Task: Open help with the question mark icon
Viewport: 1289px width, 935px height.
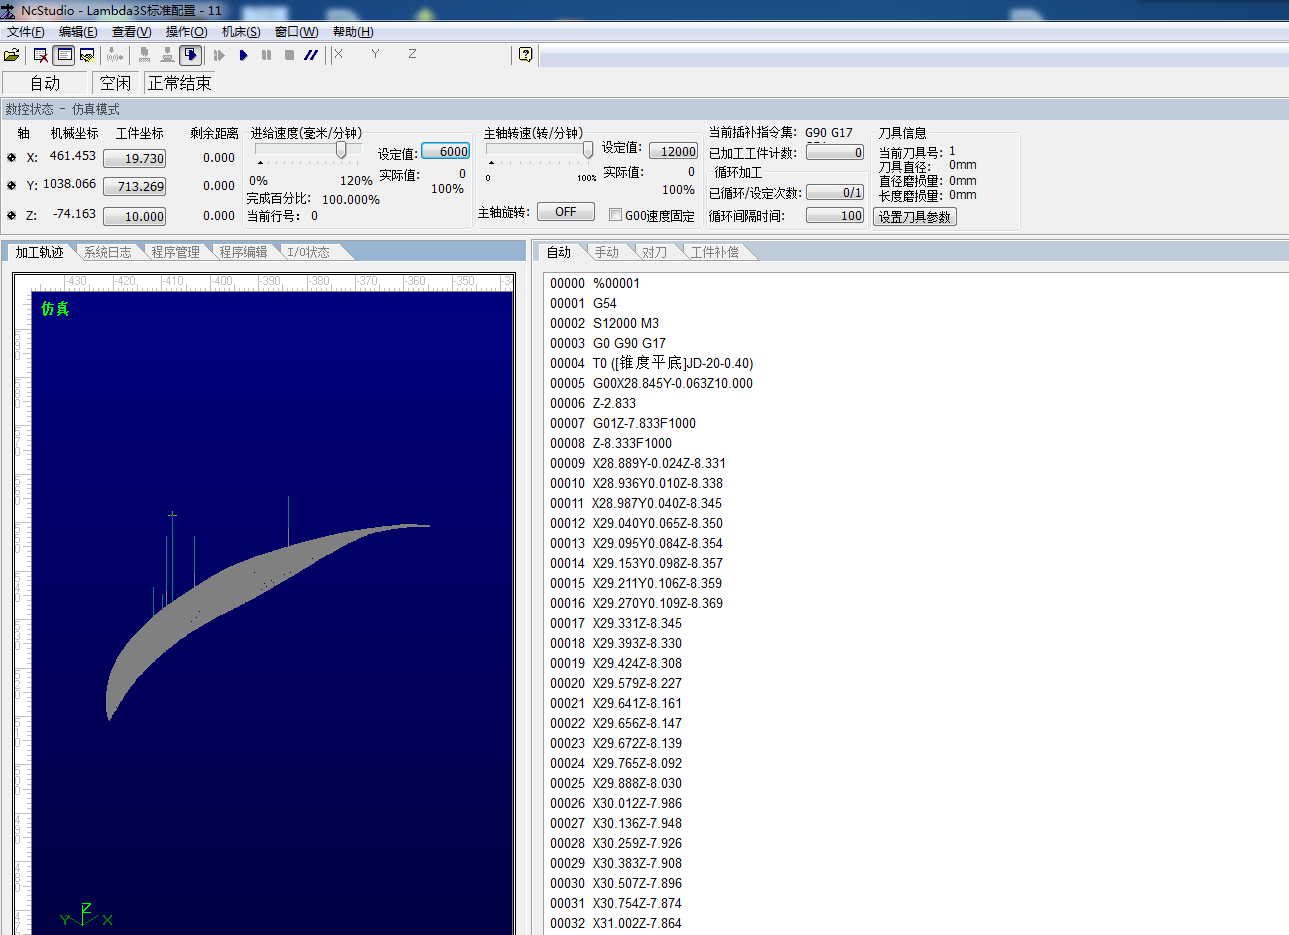Action: (526, 55)
